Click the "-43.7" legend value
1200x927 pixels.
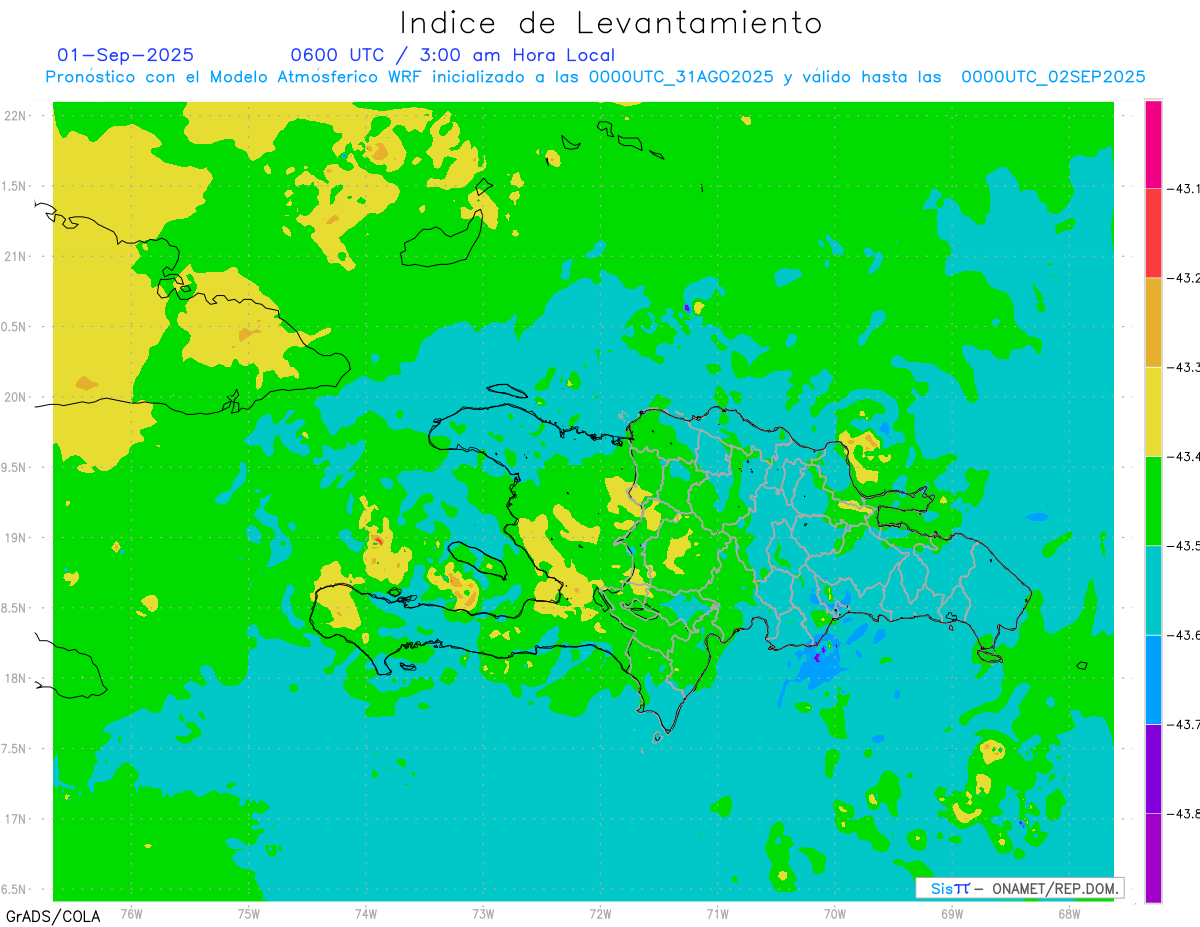point(1184,724)
